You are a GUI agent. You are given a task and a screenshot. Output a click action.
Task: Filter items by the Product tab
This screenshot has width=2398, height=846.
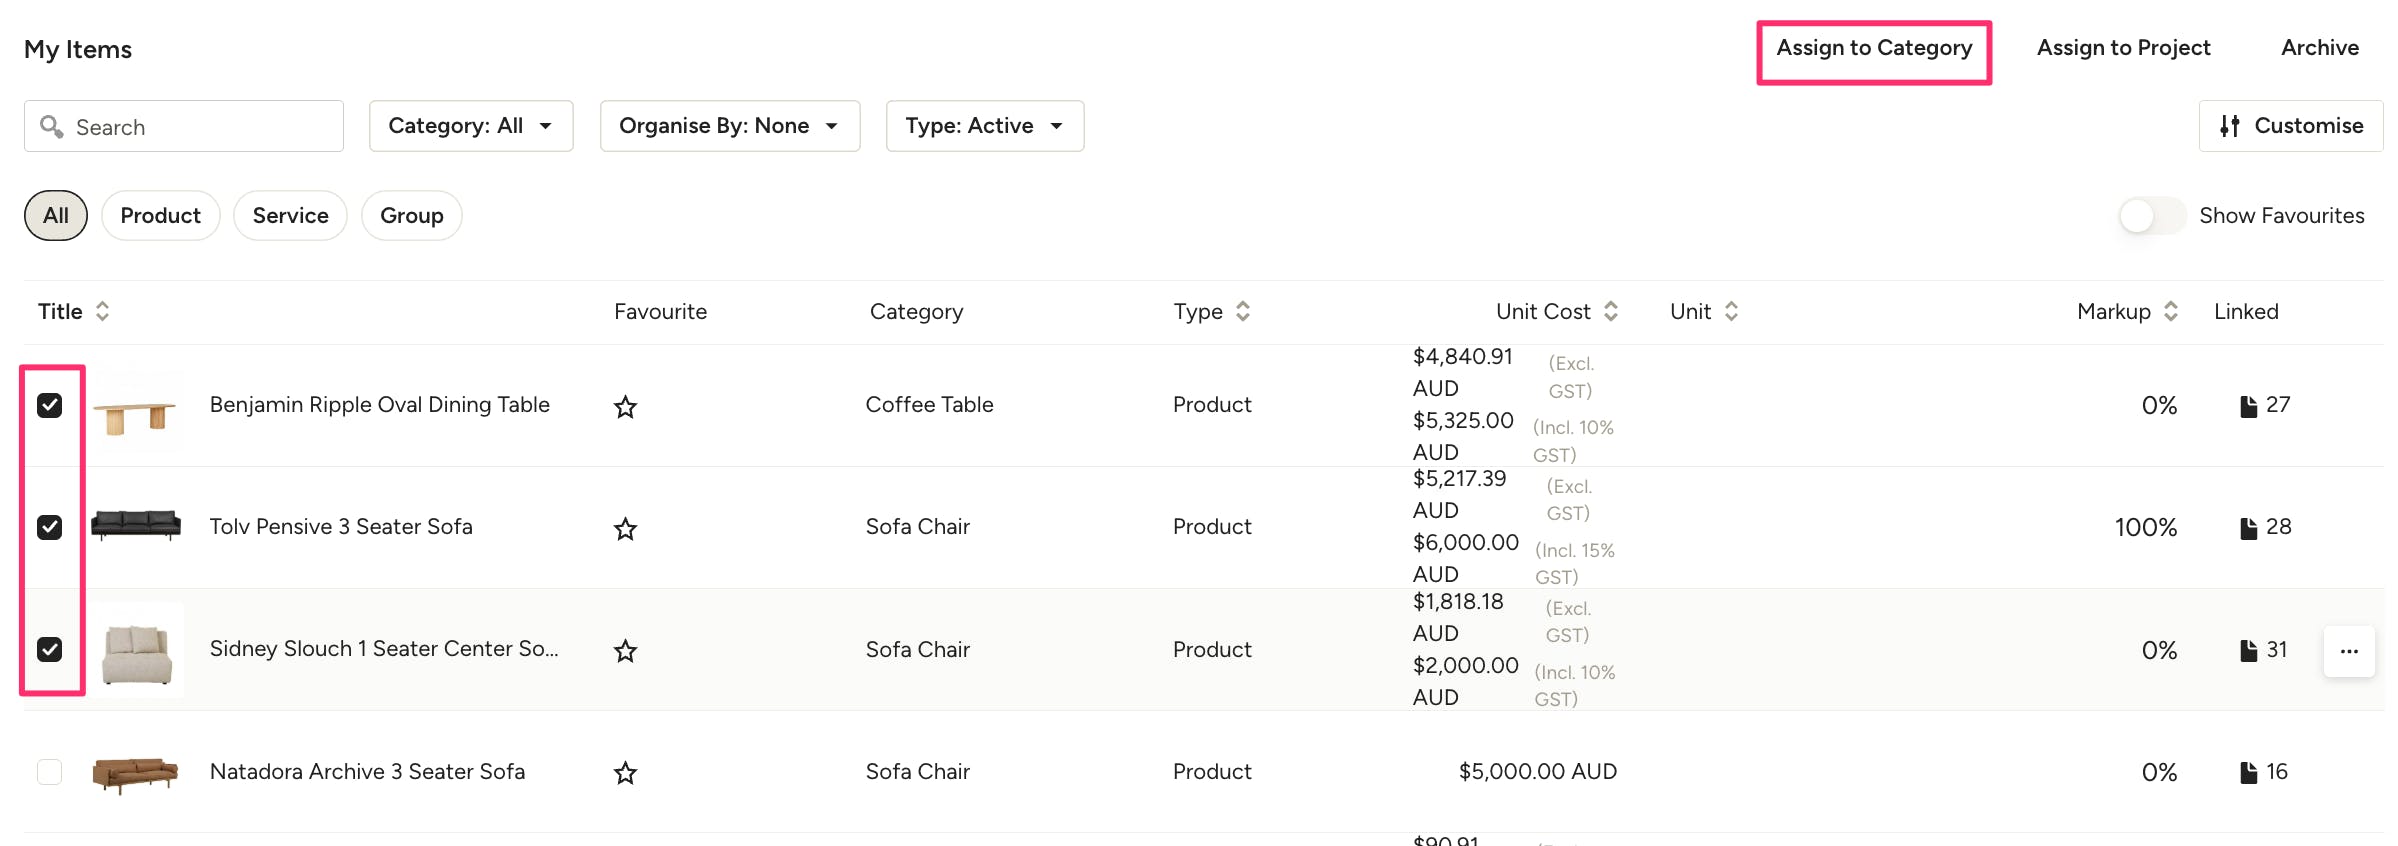(x=160, y=216)
